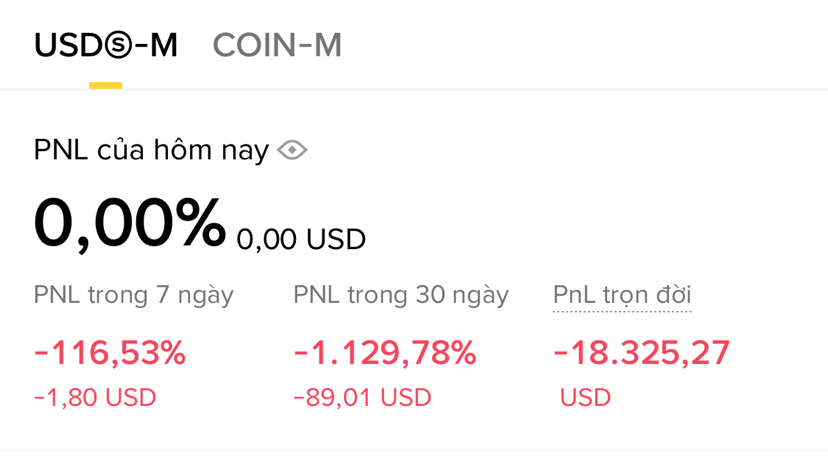Select the PNL trong 7 ngày label
828x464 pixels.
133,295
